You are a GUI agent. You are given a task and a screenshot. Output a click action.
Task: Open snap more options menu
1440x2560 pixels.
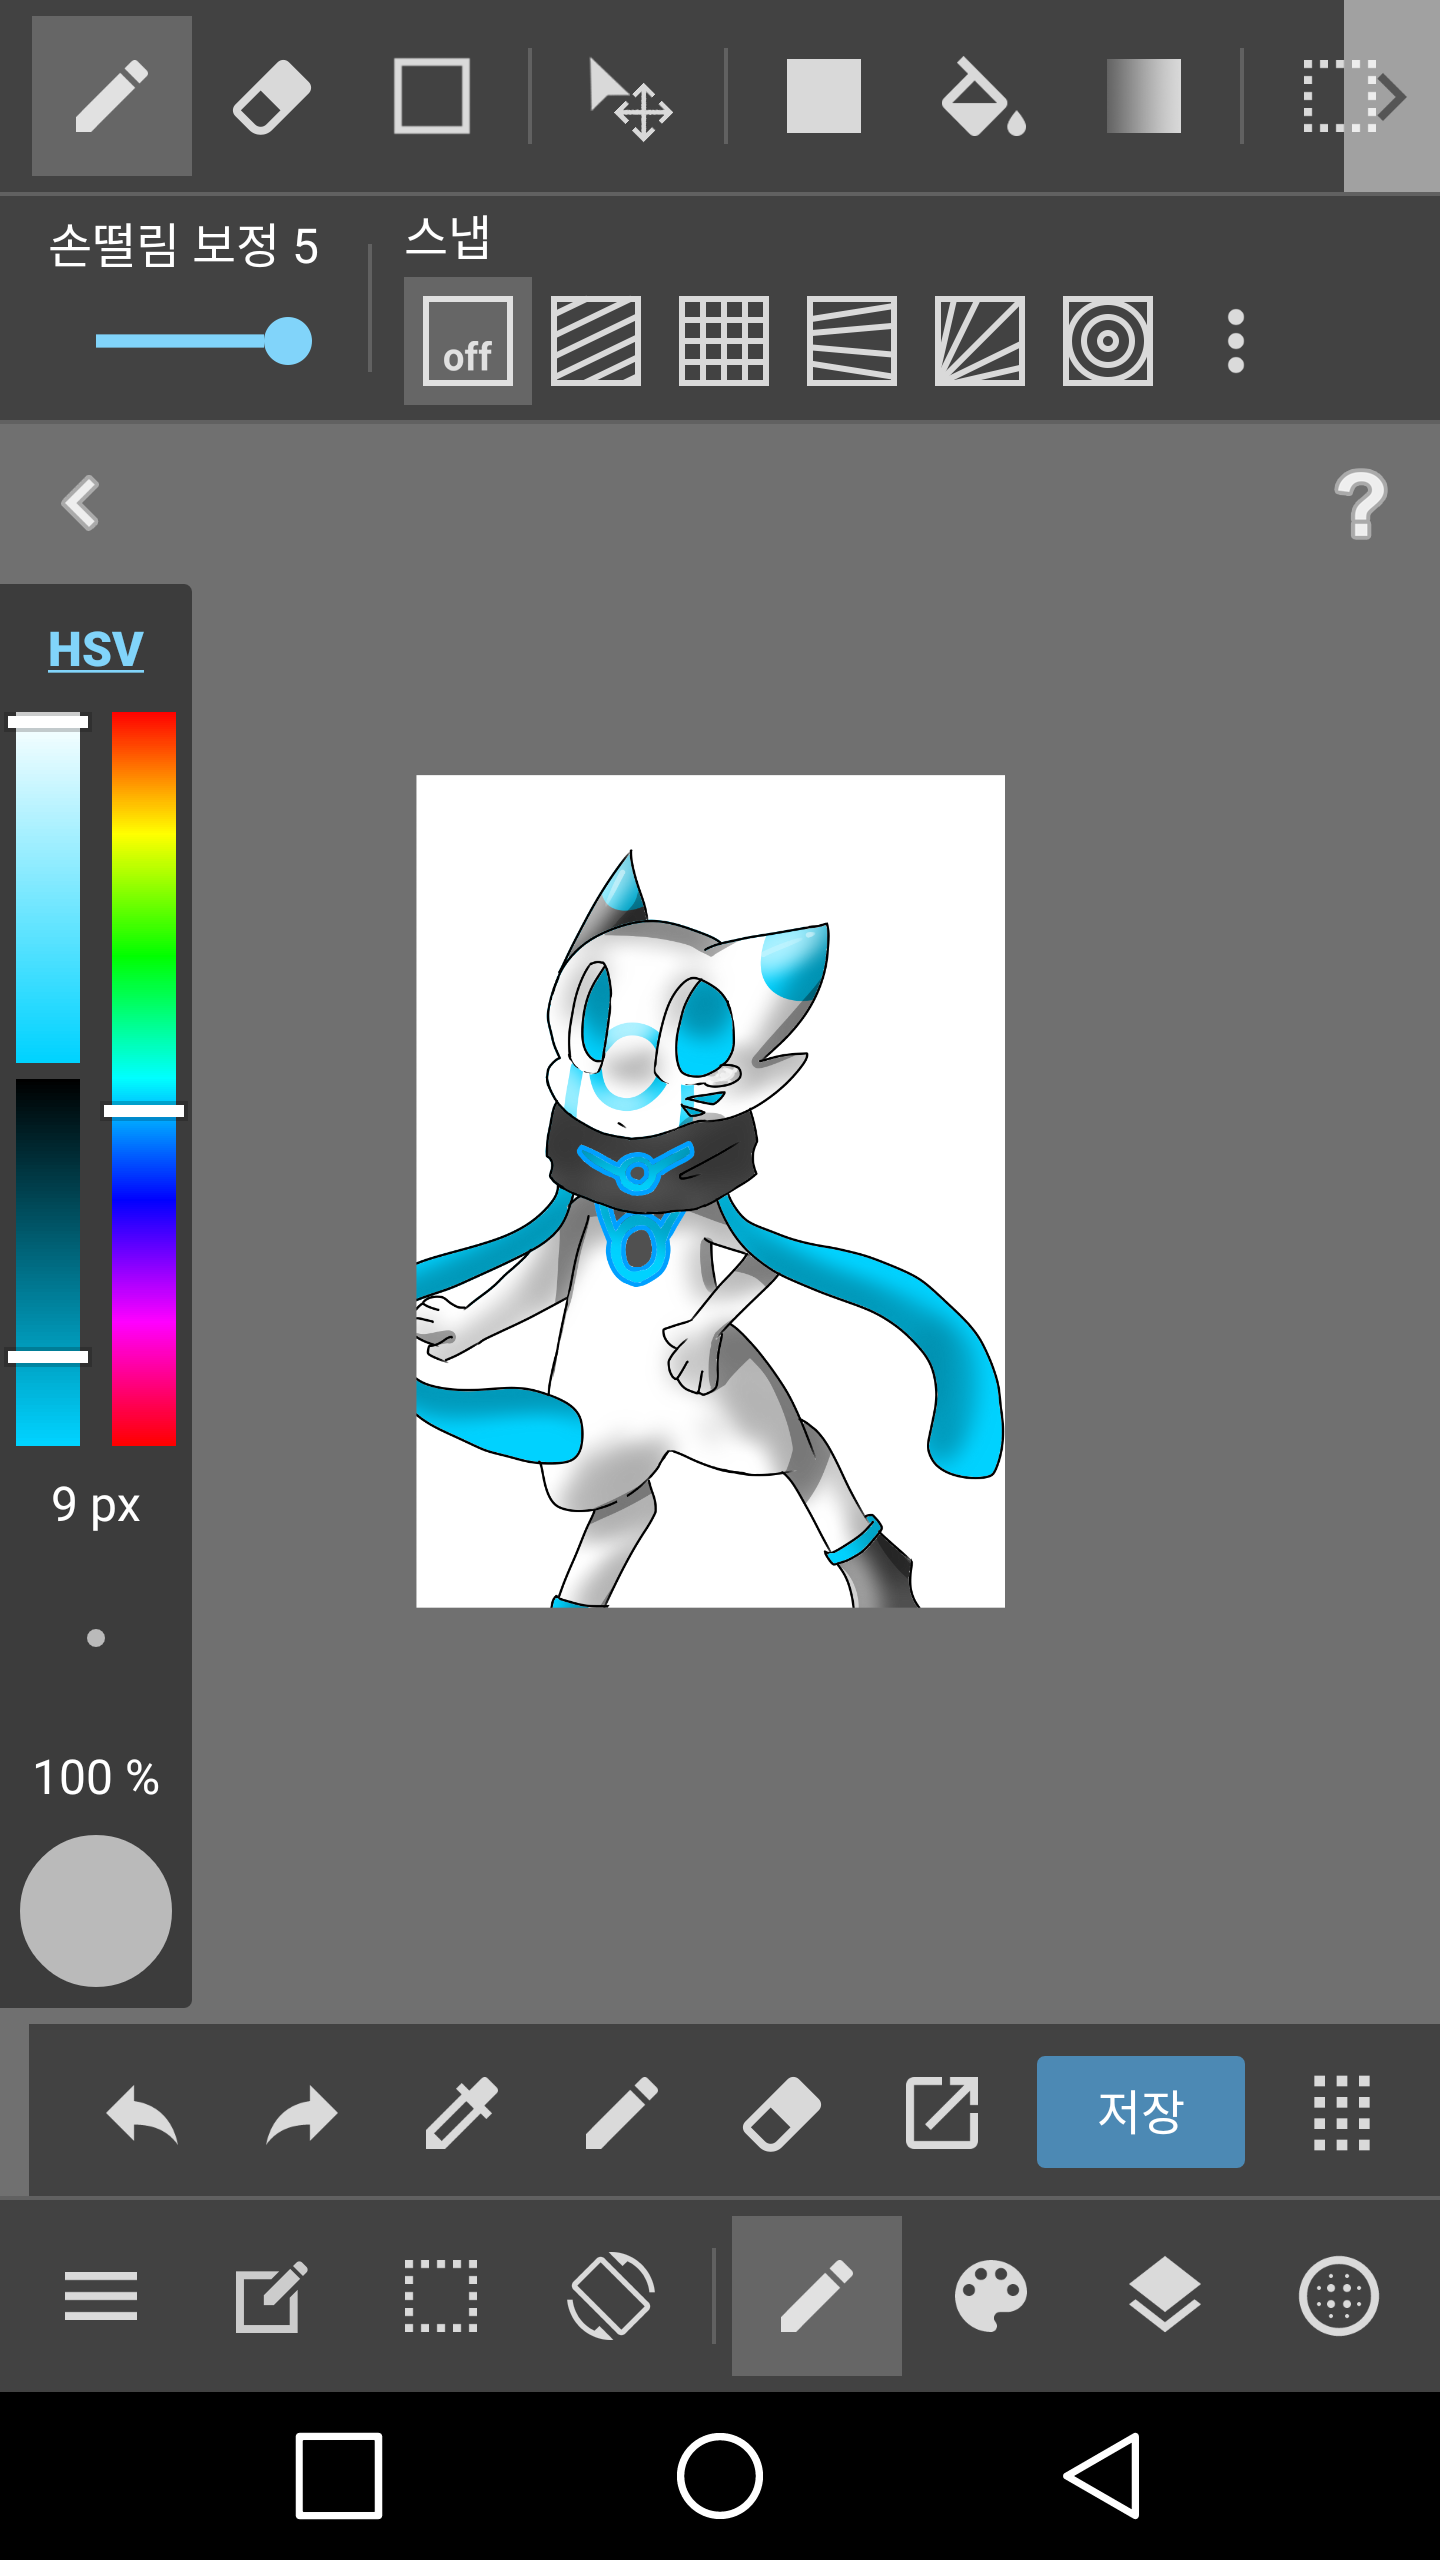(1236, 341)
